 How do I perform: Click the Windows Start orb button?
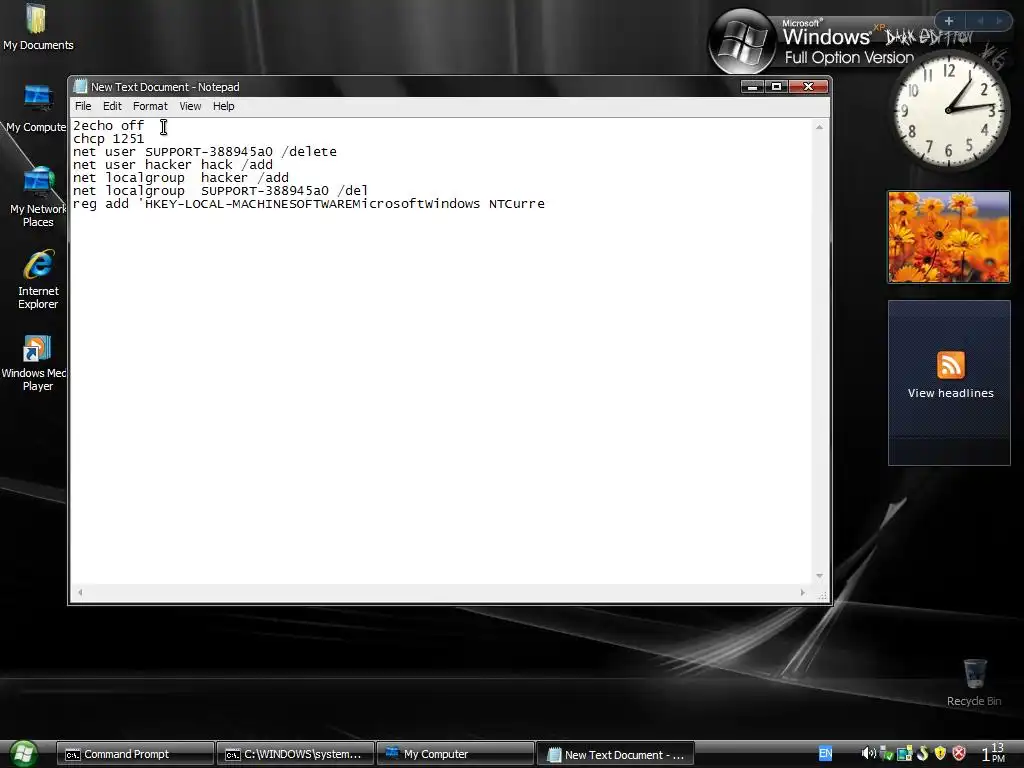pyautogui.click(x=24, y=754)
